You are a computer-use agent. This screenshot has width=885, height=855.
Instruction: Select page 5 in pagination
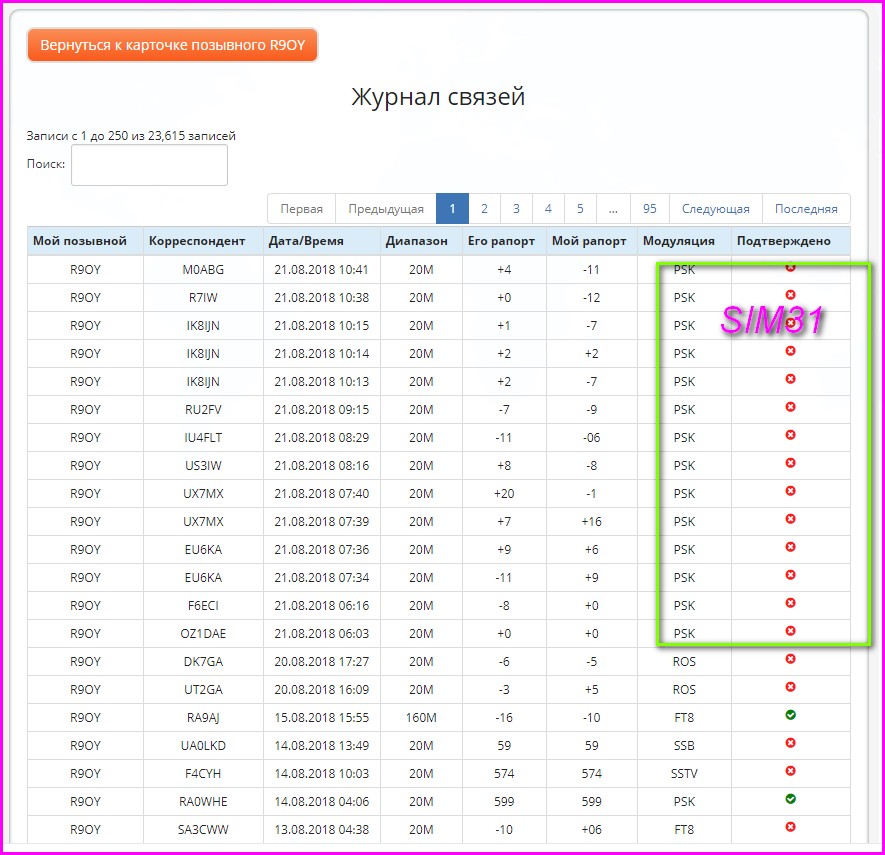[x=580, y=209]
